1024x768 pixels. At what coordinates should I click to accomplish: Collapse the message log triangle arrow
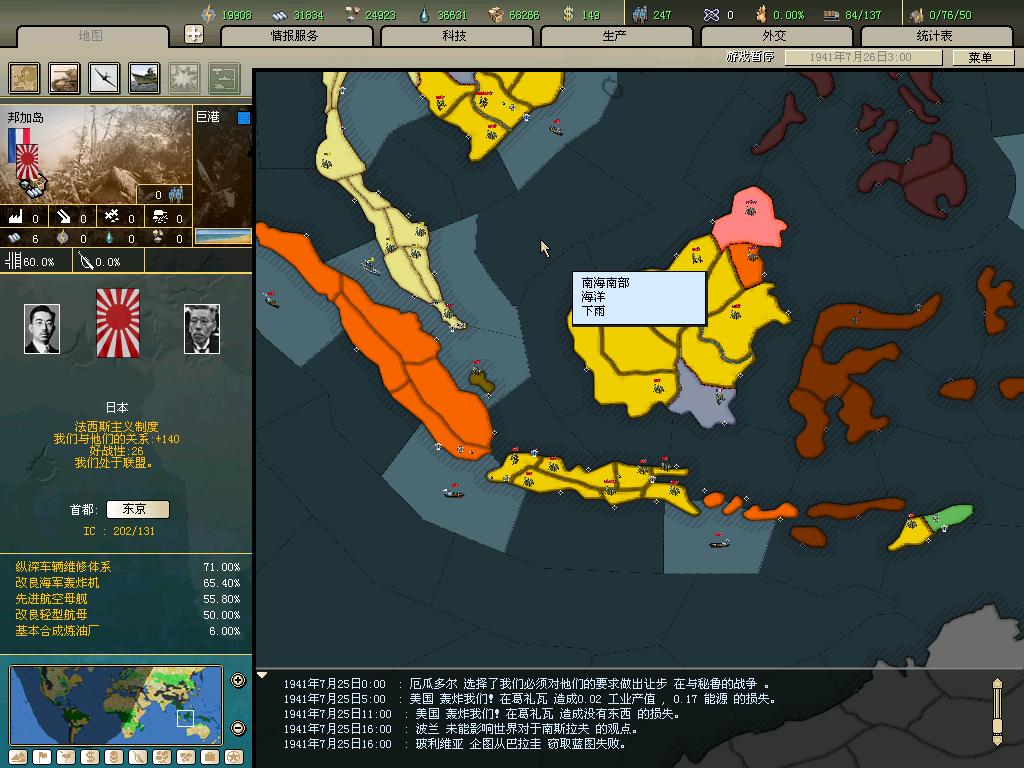click(262, 675)
